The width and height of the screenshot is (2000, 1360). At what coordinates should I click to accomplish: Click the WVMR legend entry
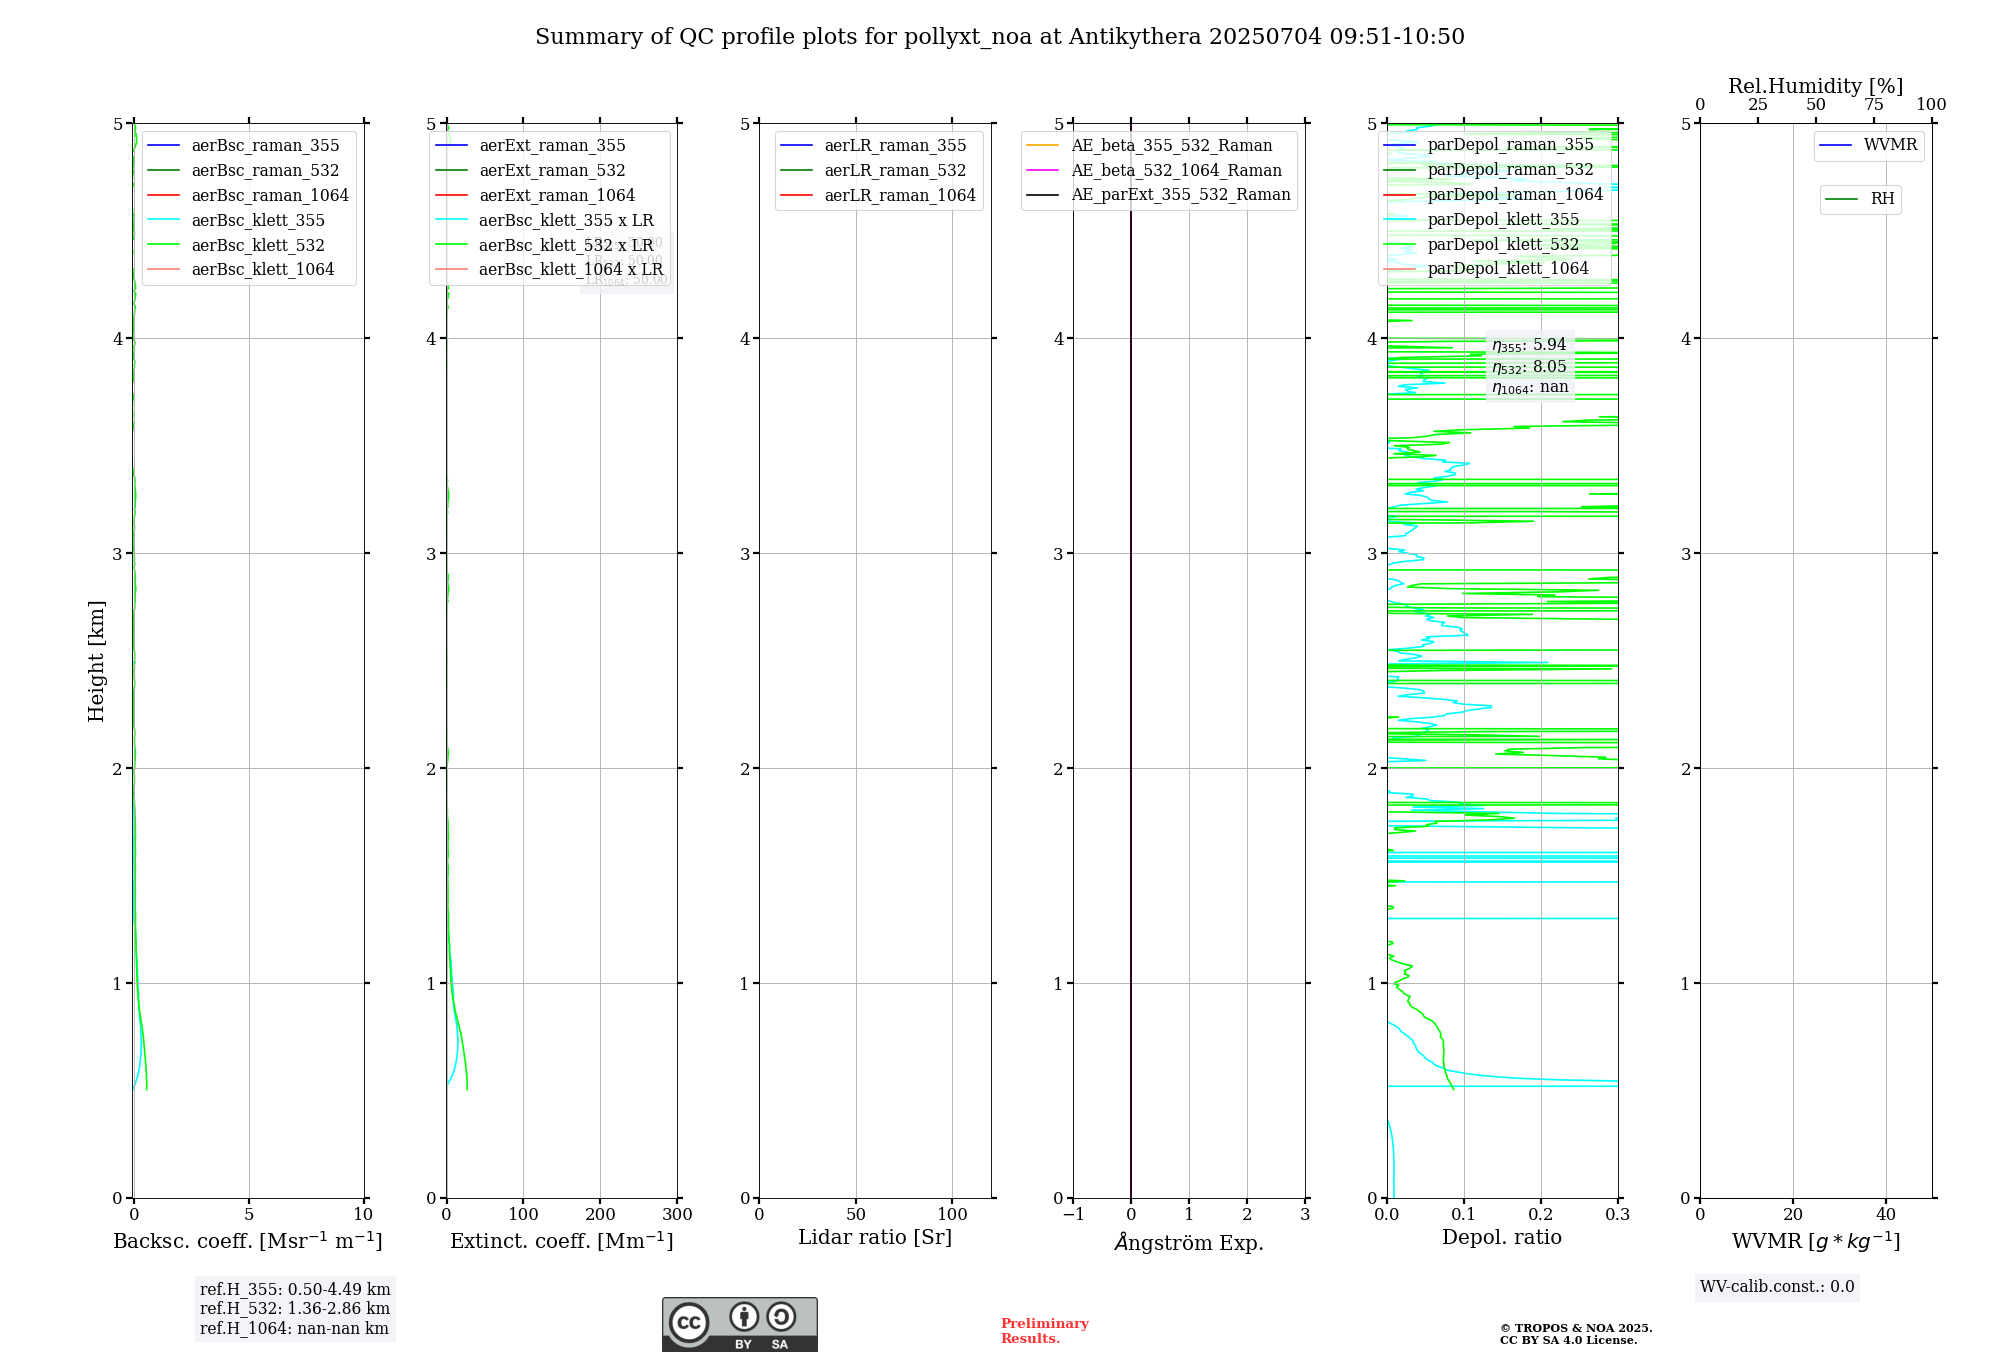click(x=1869, y=145)
